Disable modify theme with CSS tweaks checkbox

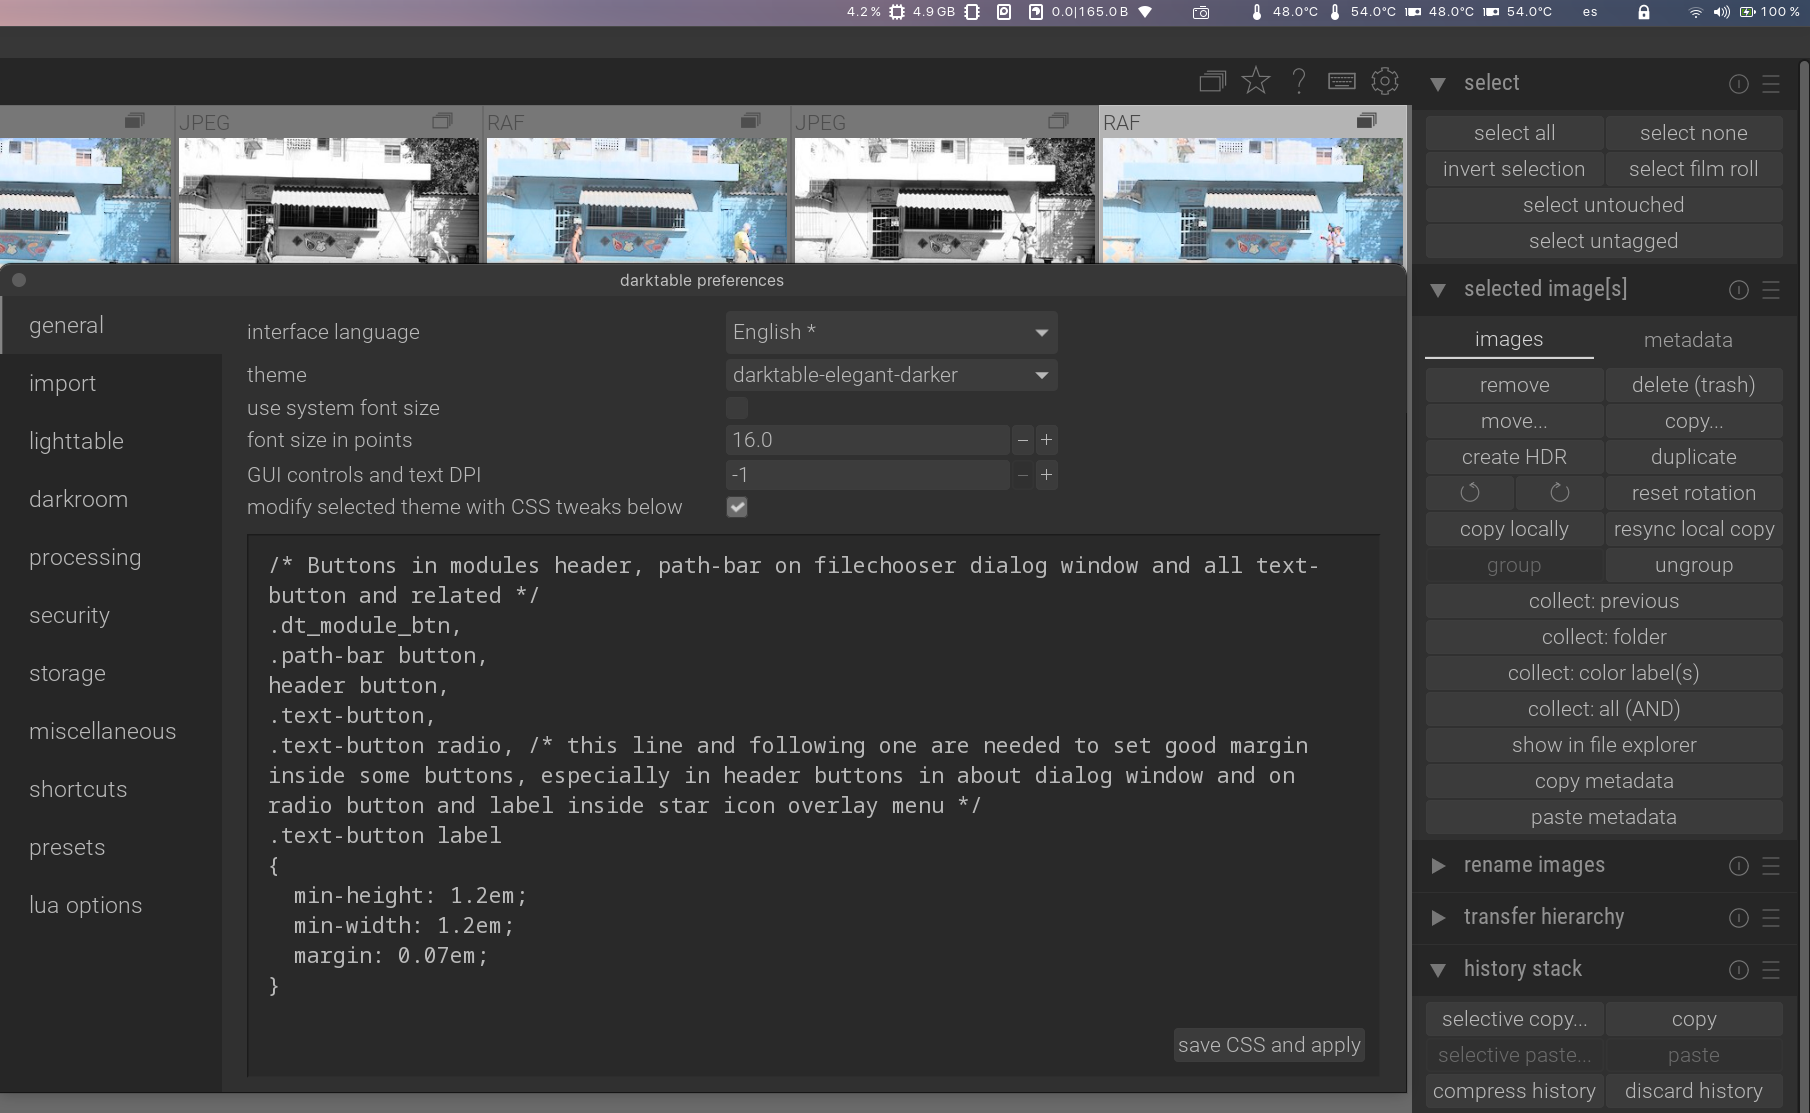[x=737, y=507]
